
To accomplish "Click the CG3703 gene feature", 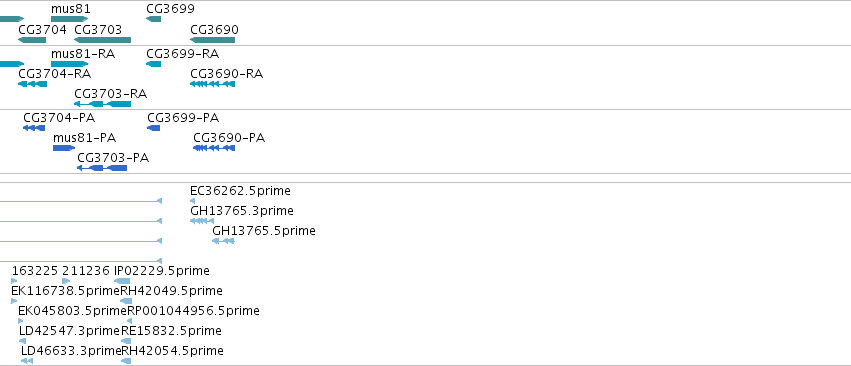I will (103, 40).
